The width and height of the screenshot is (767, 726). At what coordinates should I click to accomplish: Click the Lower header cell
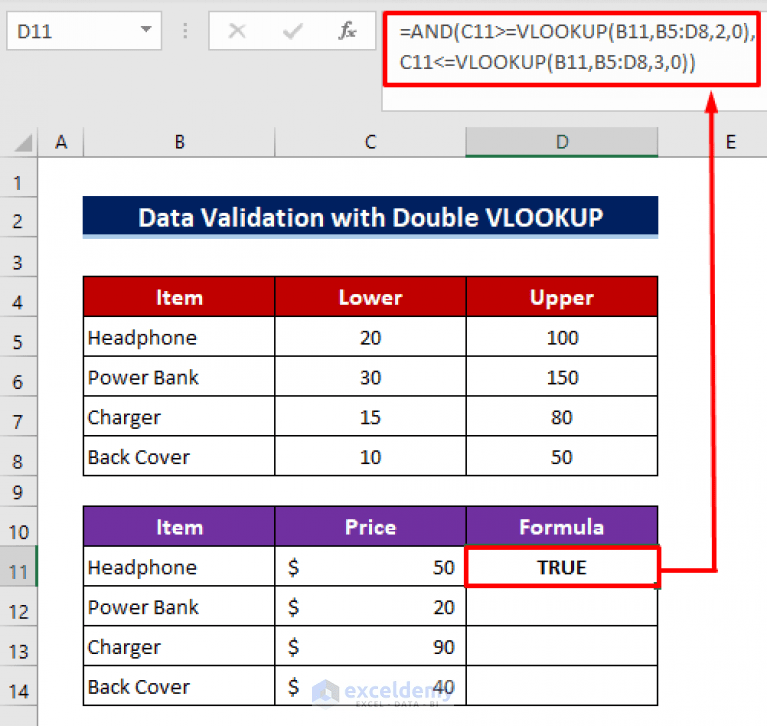tap(370, 297)
